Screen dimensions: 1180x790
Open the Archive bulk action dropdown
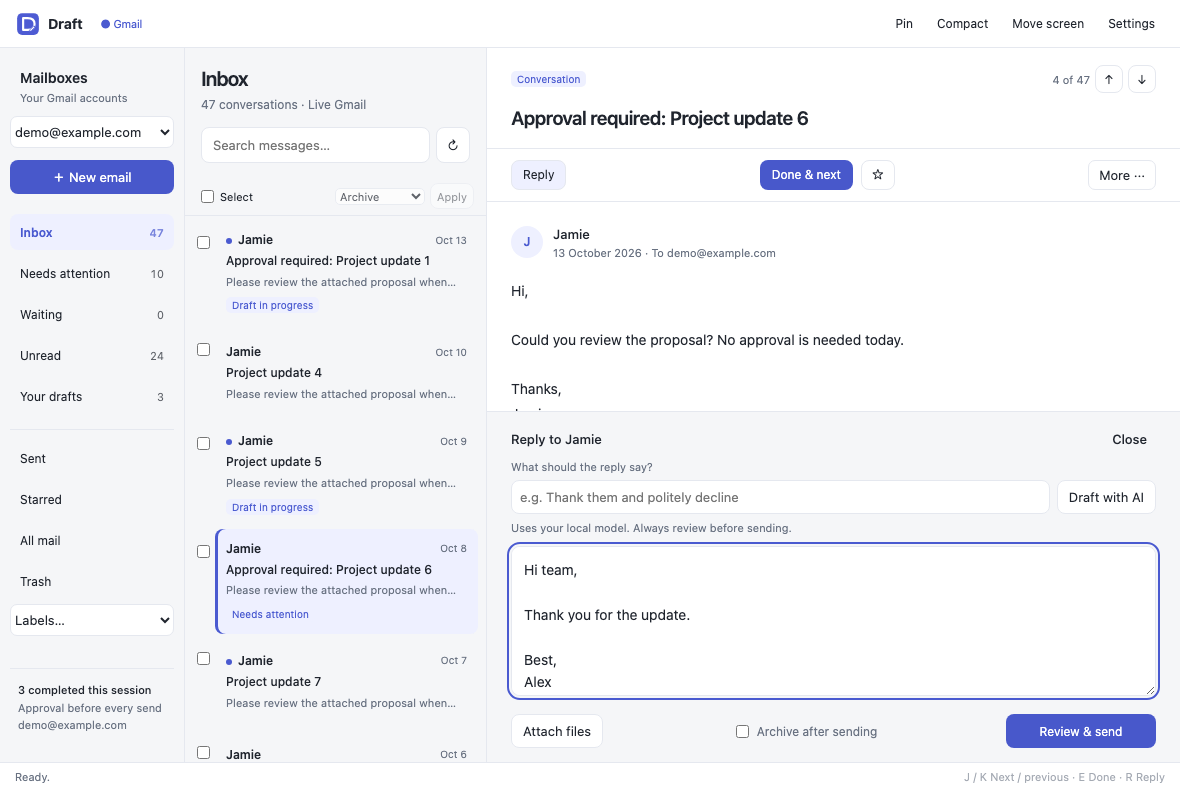(x=380, y=196)
